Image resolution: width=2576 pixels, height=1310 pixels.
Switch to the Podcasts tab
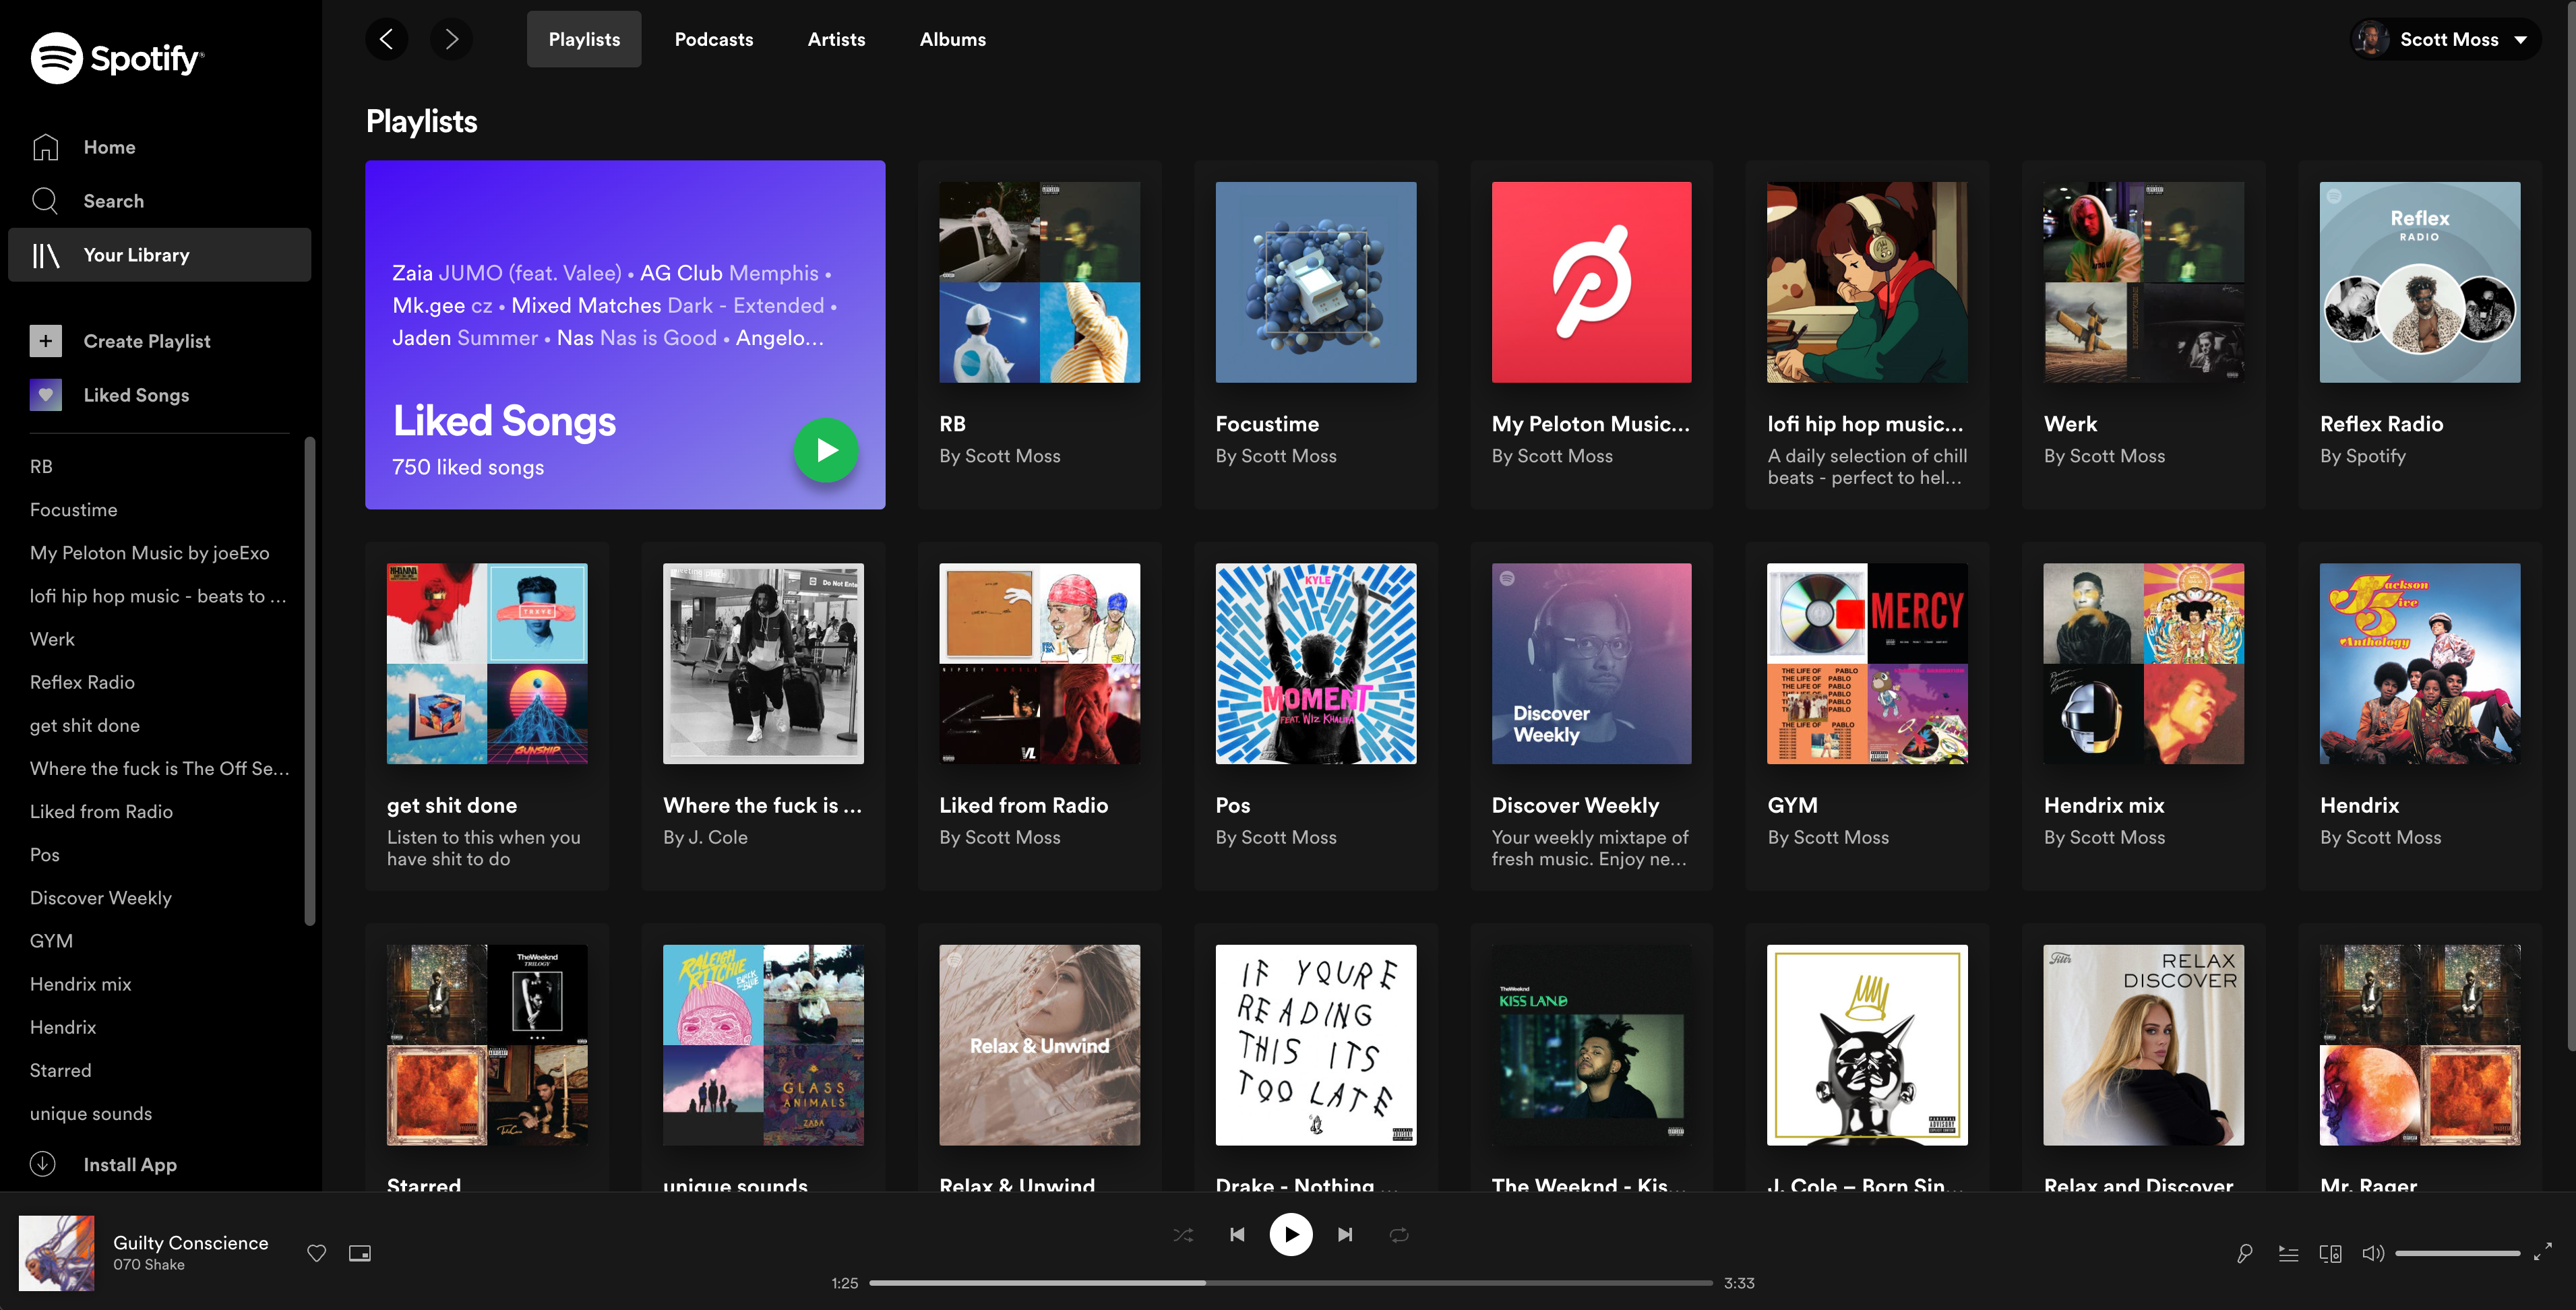[713, 39]
